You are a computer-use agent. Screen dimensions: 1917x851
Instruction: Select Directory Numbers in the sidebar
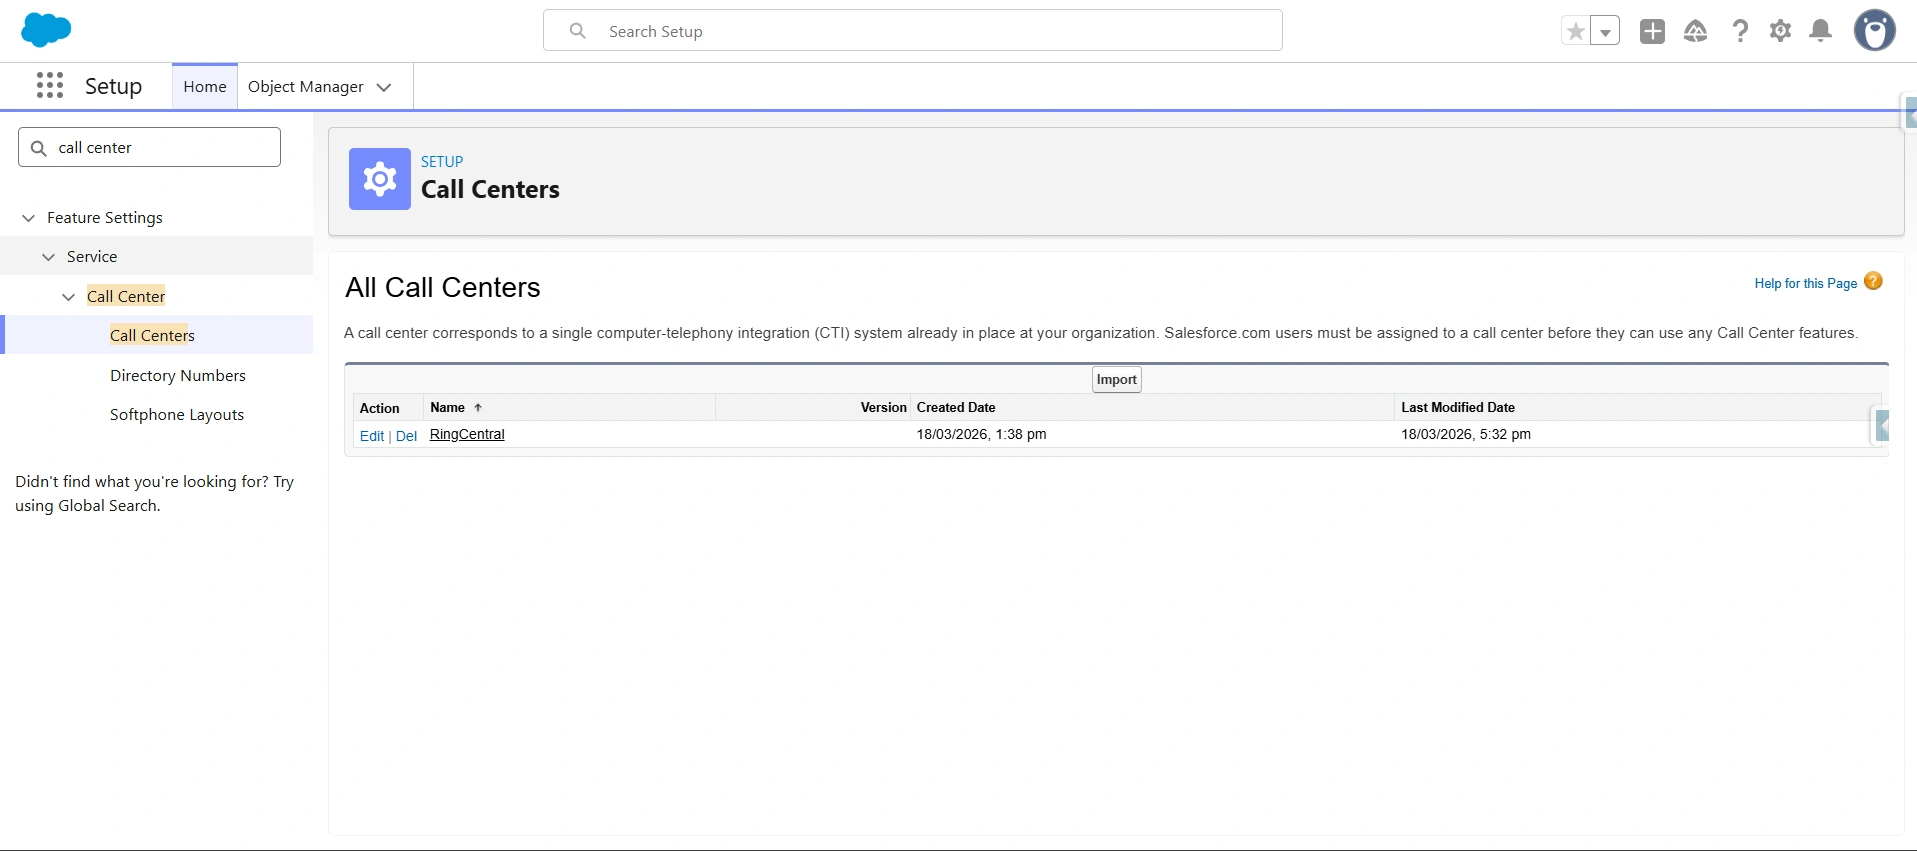(177, 376)
